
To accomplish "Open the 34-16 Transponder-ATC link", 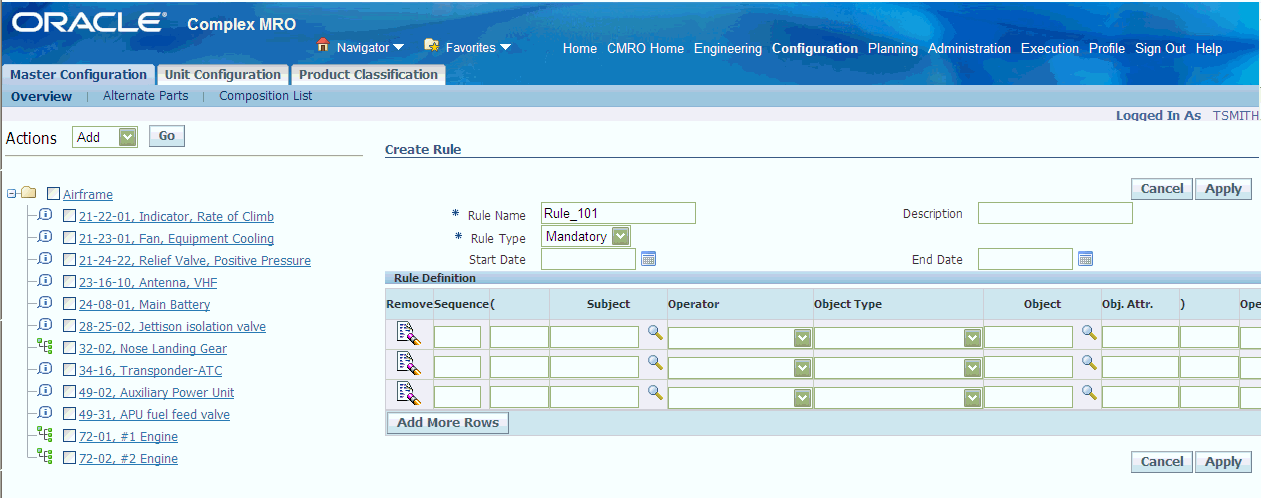I will 151,370.
